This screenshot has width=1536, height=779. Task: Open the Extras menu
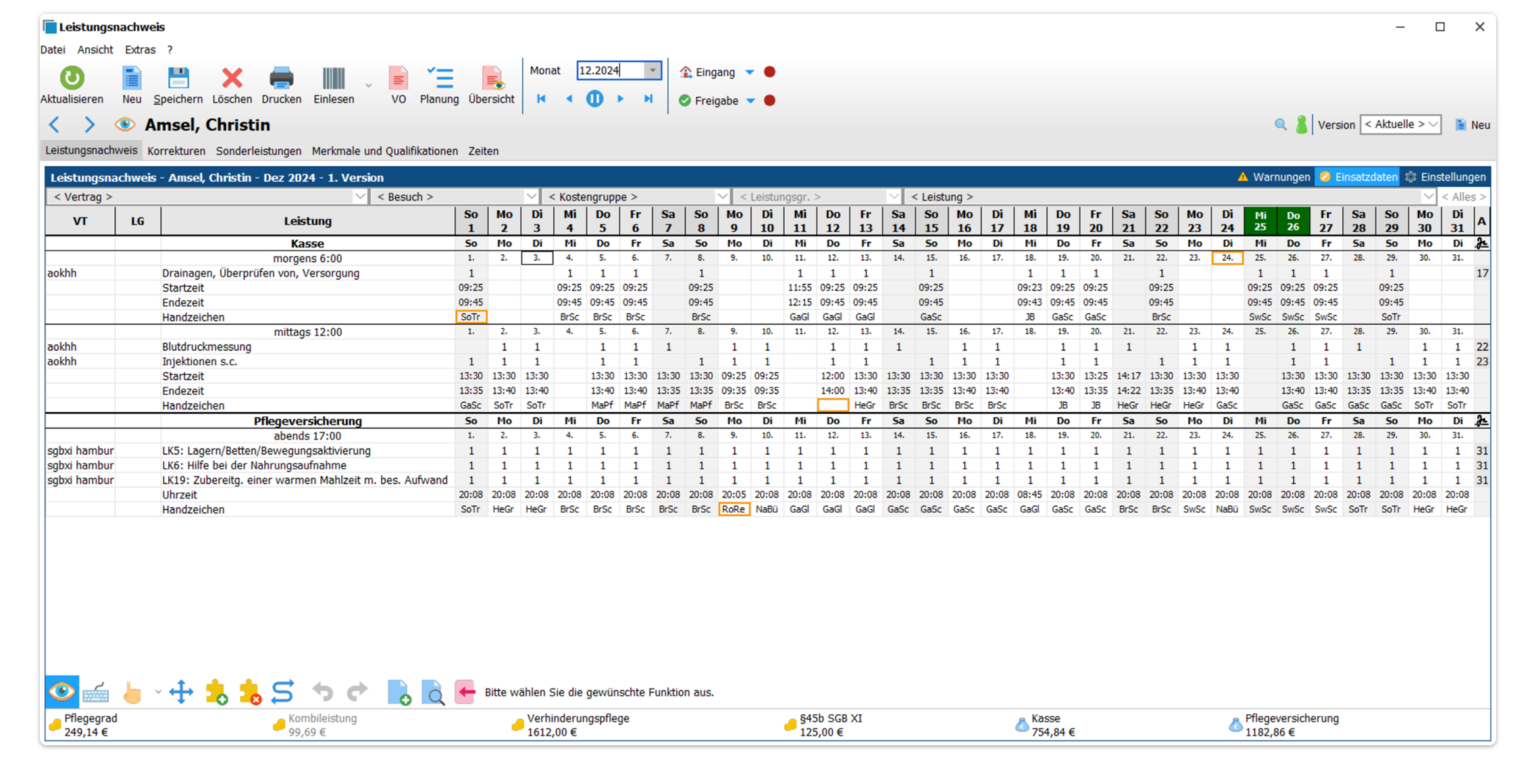(140, 50)
